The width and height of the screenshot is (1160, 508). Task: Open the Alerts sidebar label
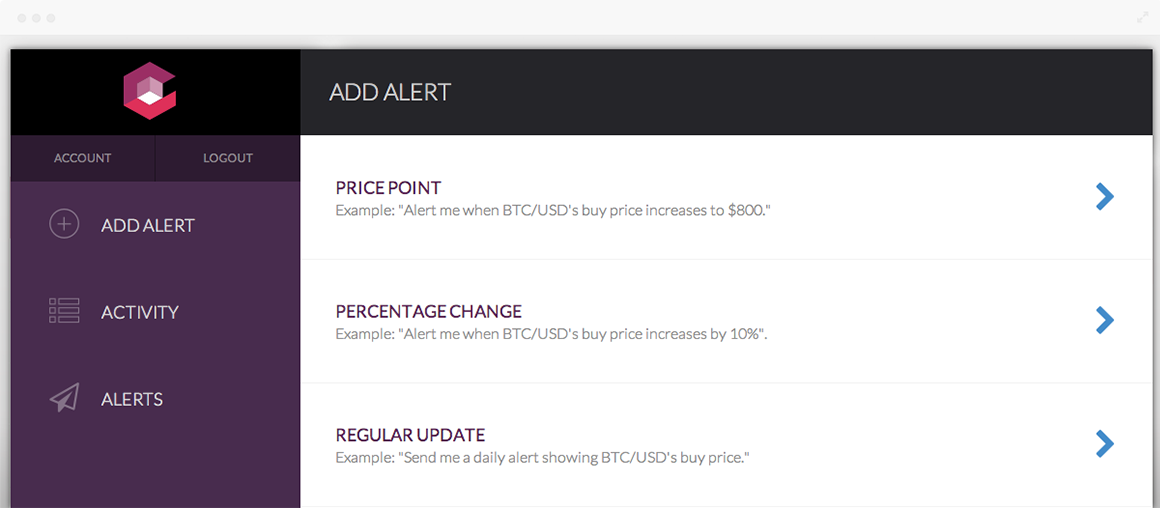click(x=132, y=399)
